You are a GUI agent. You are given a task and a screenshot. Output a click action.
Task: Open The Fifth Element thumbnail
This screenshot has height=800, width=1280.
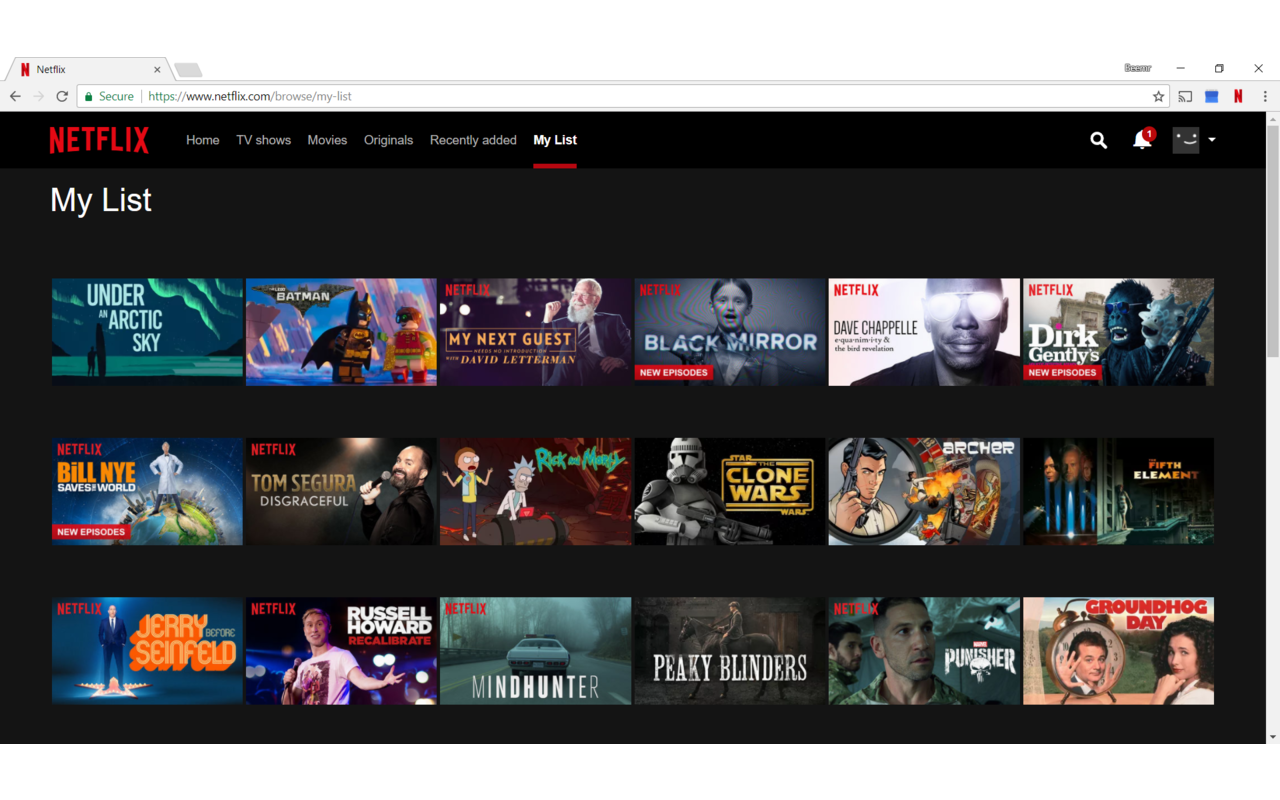click(1118, 491)
